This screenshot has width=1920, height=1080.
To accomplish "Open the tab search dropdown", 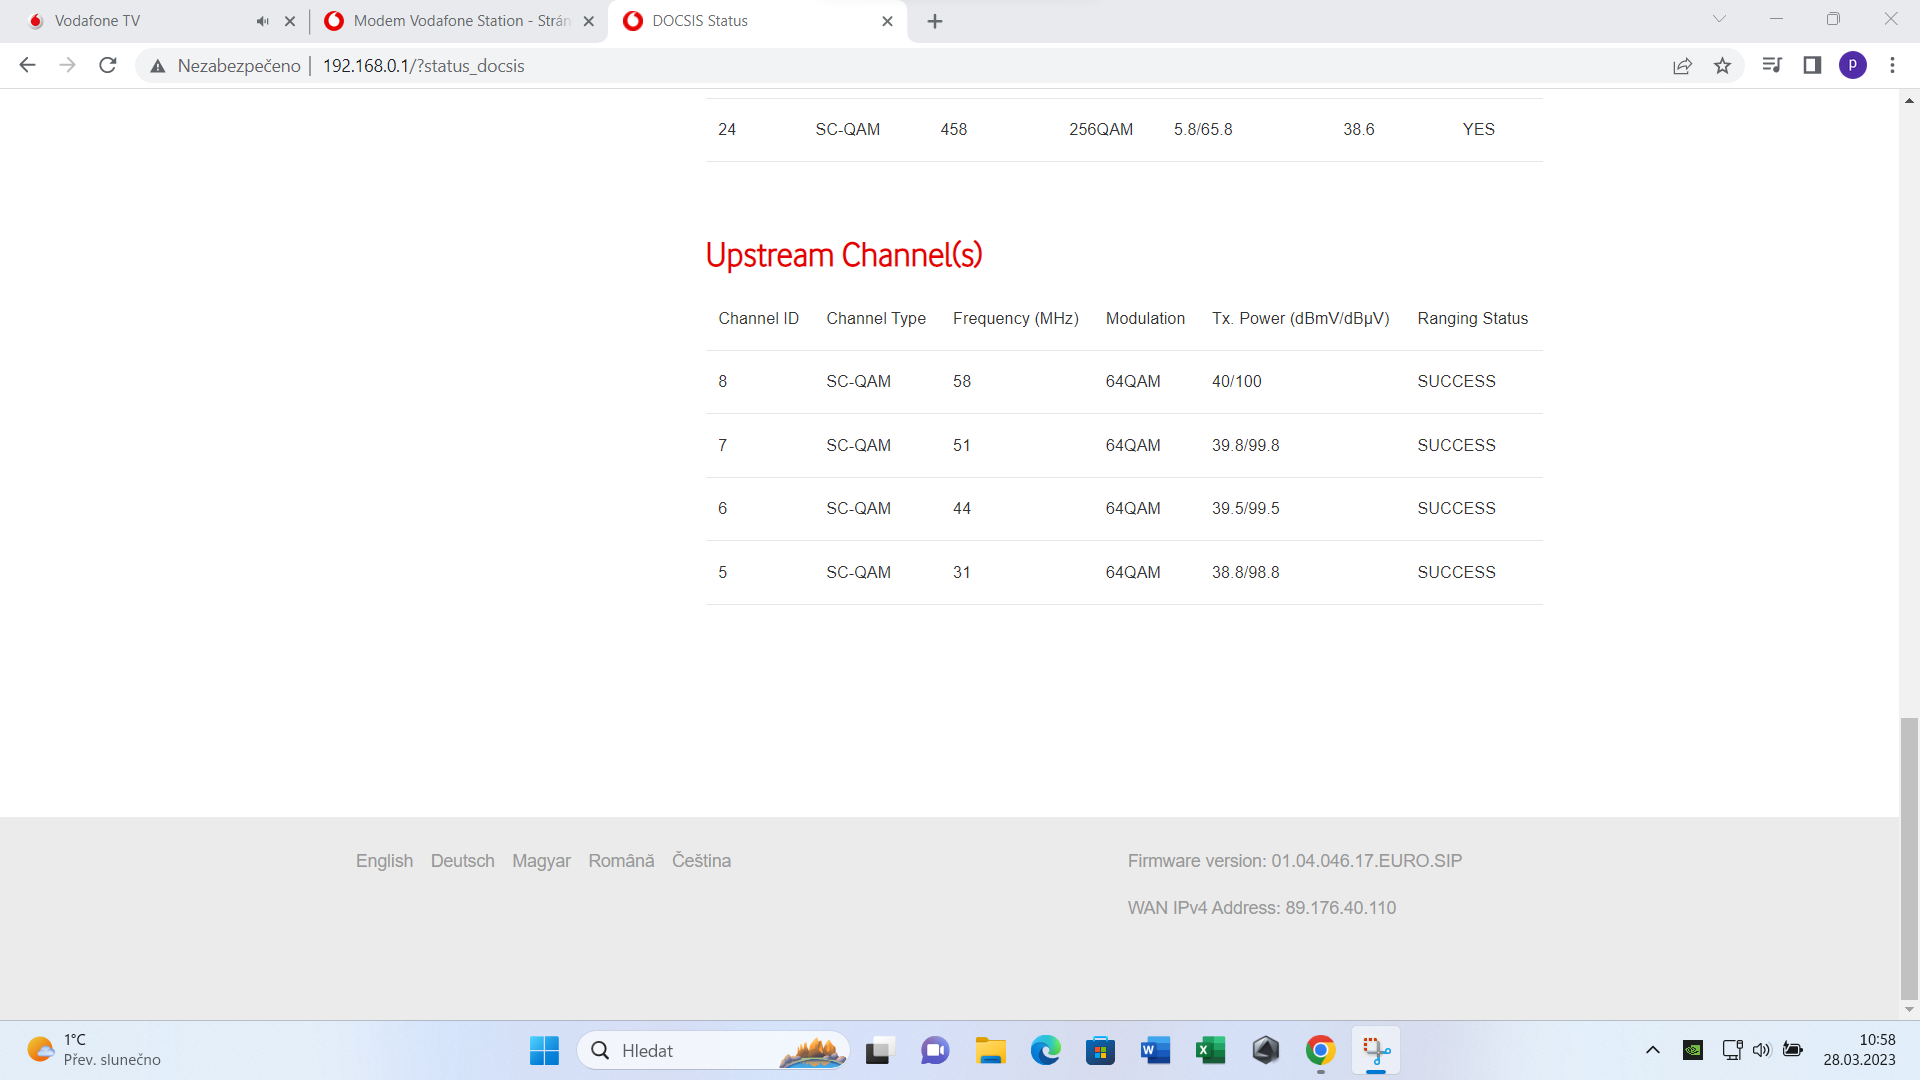I will pyautogui.click(x=1720, y=19).
